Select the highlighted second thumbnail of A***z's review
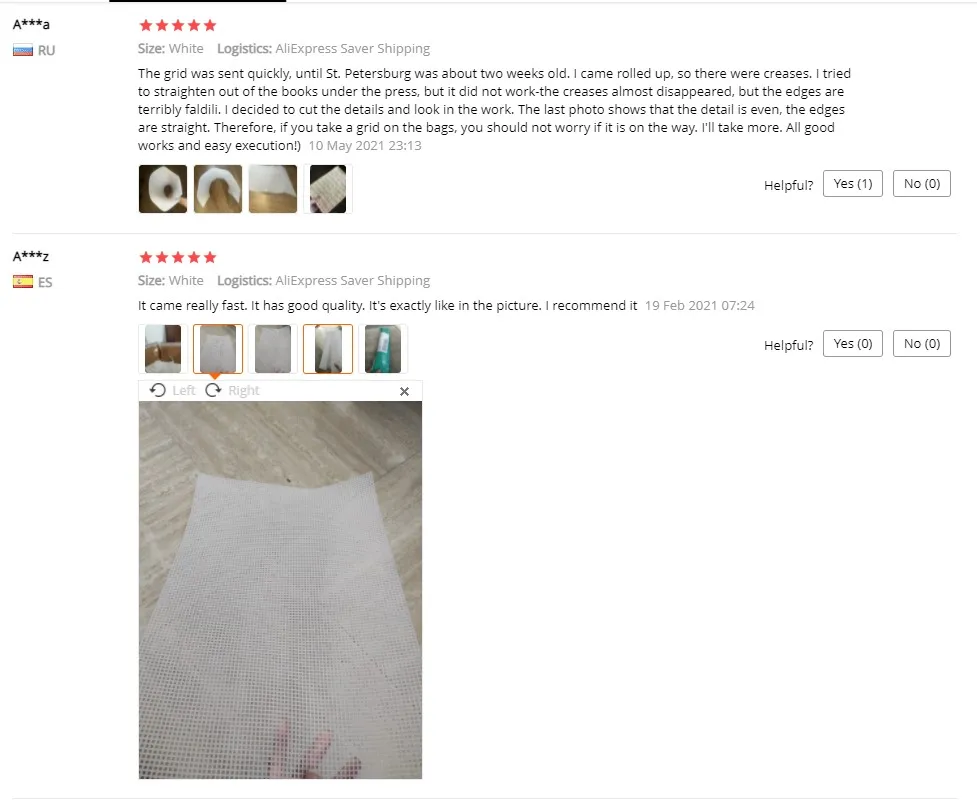The height and width of the screenshot is (802, 977). point(217,349)
